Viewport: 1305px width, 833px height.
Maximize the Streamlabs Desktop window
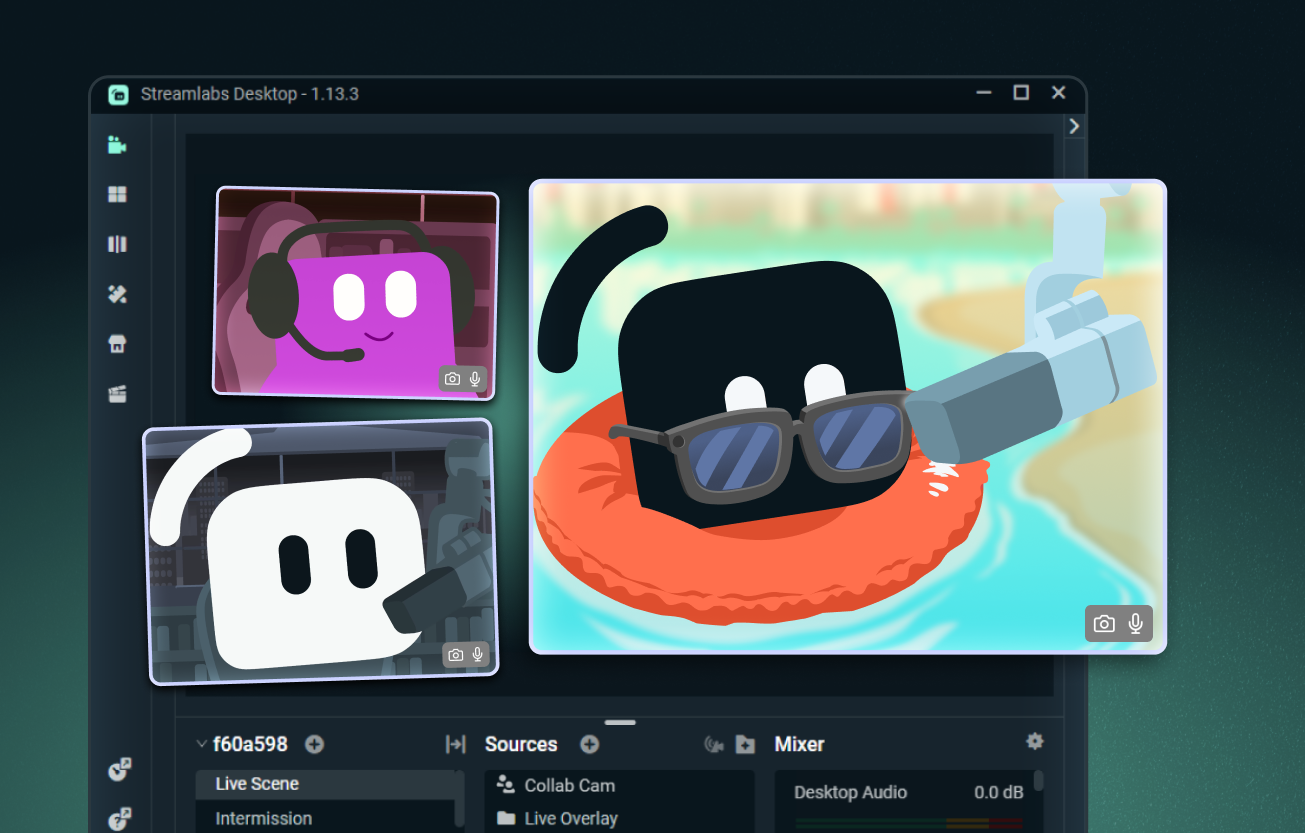1021,92
